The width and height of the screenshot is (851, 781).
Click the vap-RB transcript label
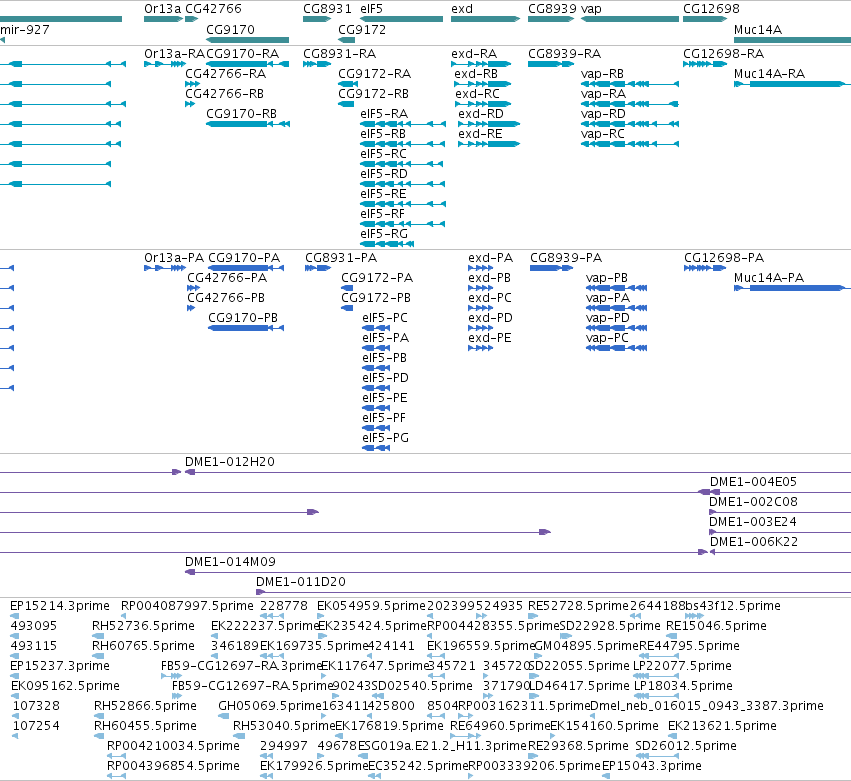click(602, 74)
